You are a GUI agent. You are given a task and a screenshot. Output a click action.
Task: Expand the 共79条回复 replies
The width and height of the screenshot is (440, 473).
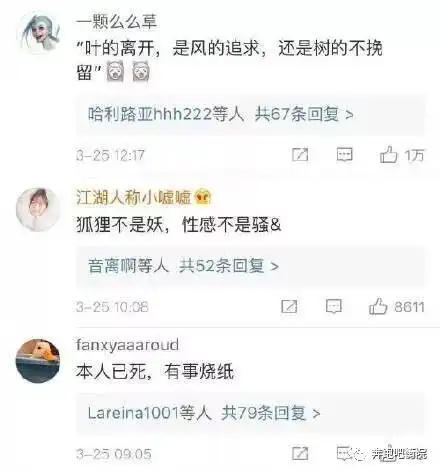click(270, 413)
